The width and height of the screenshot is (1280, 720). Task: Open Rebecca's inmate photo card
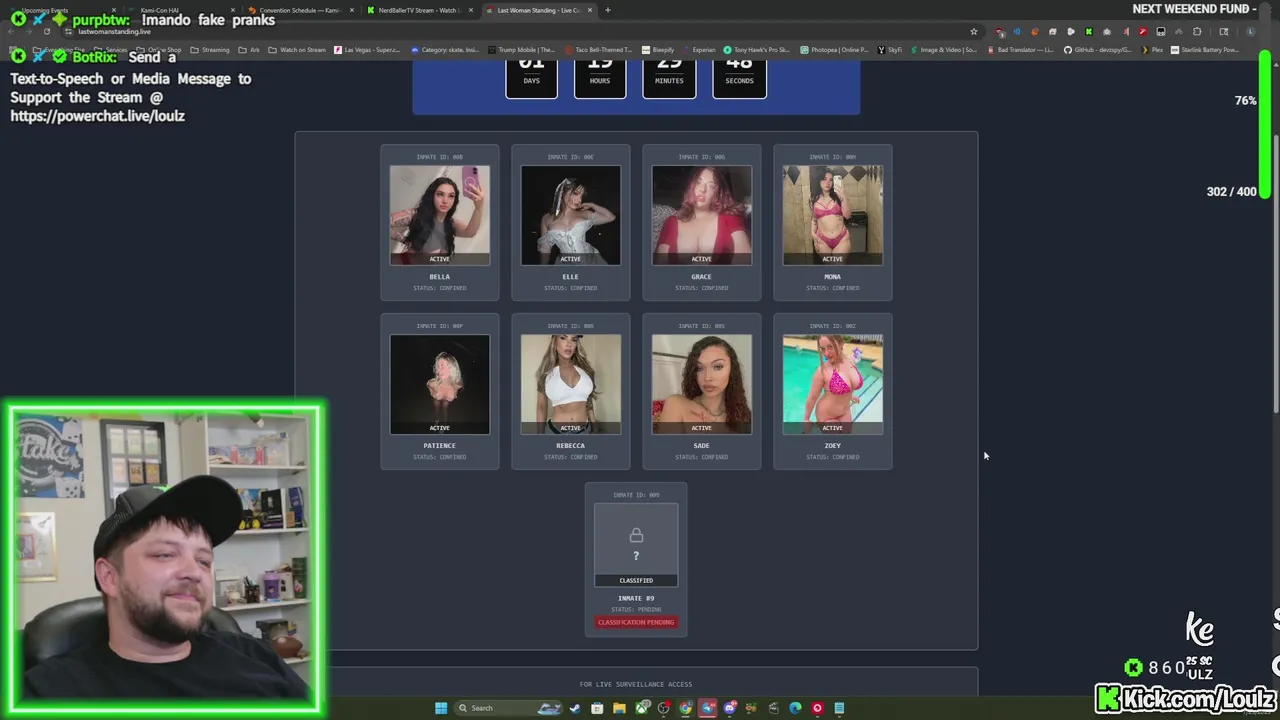coord(570,384)
